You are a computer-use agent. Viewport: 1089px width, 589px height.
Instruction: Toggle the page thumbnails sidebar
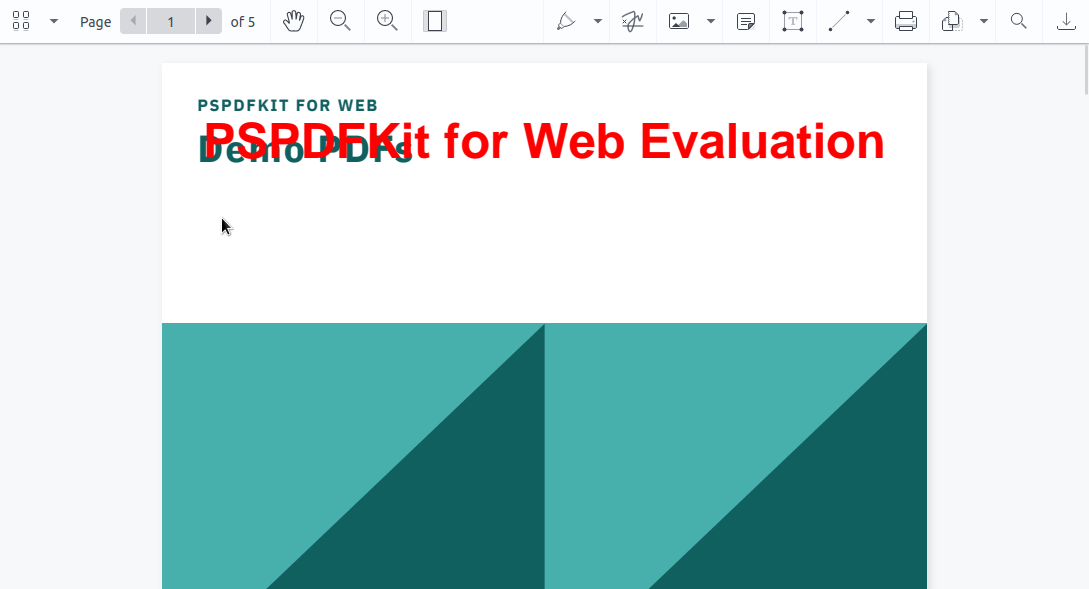21,21
